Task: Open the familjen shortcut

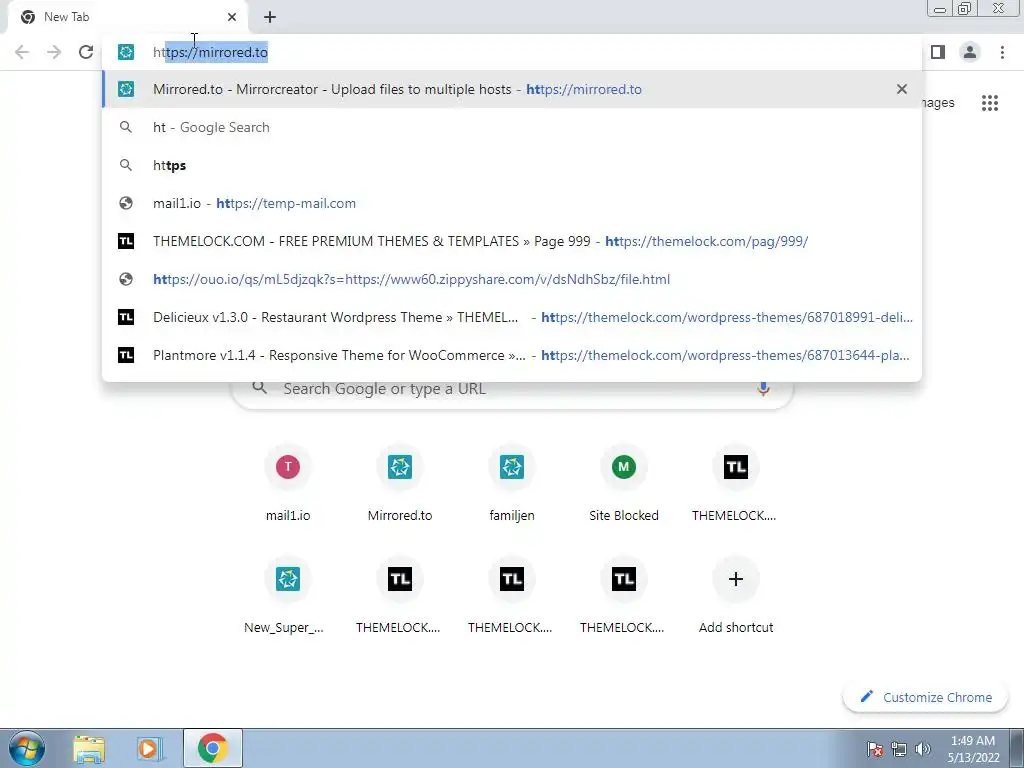Action: [x=512, y=485]
